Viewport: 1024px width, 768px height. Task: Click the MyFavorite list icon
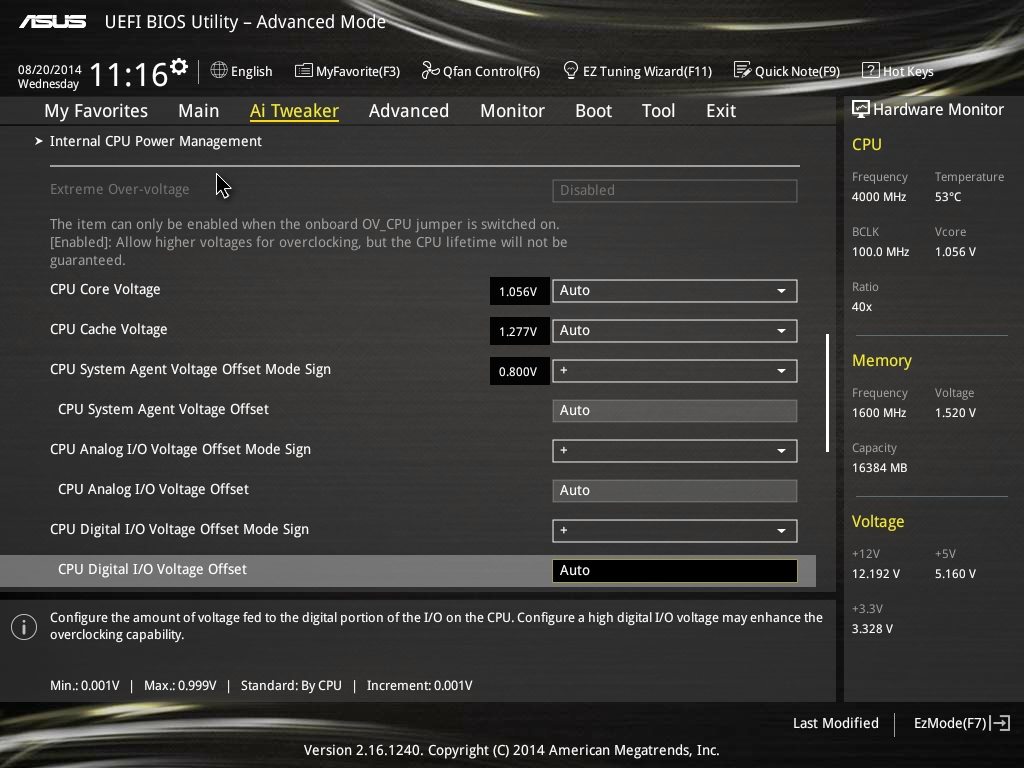[x=303, y=71]
